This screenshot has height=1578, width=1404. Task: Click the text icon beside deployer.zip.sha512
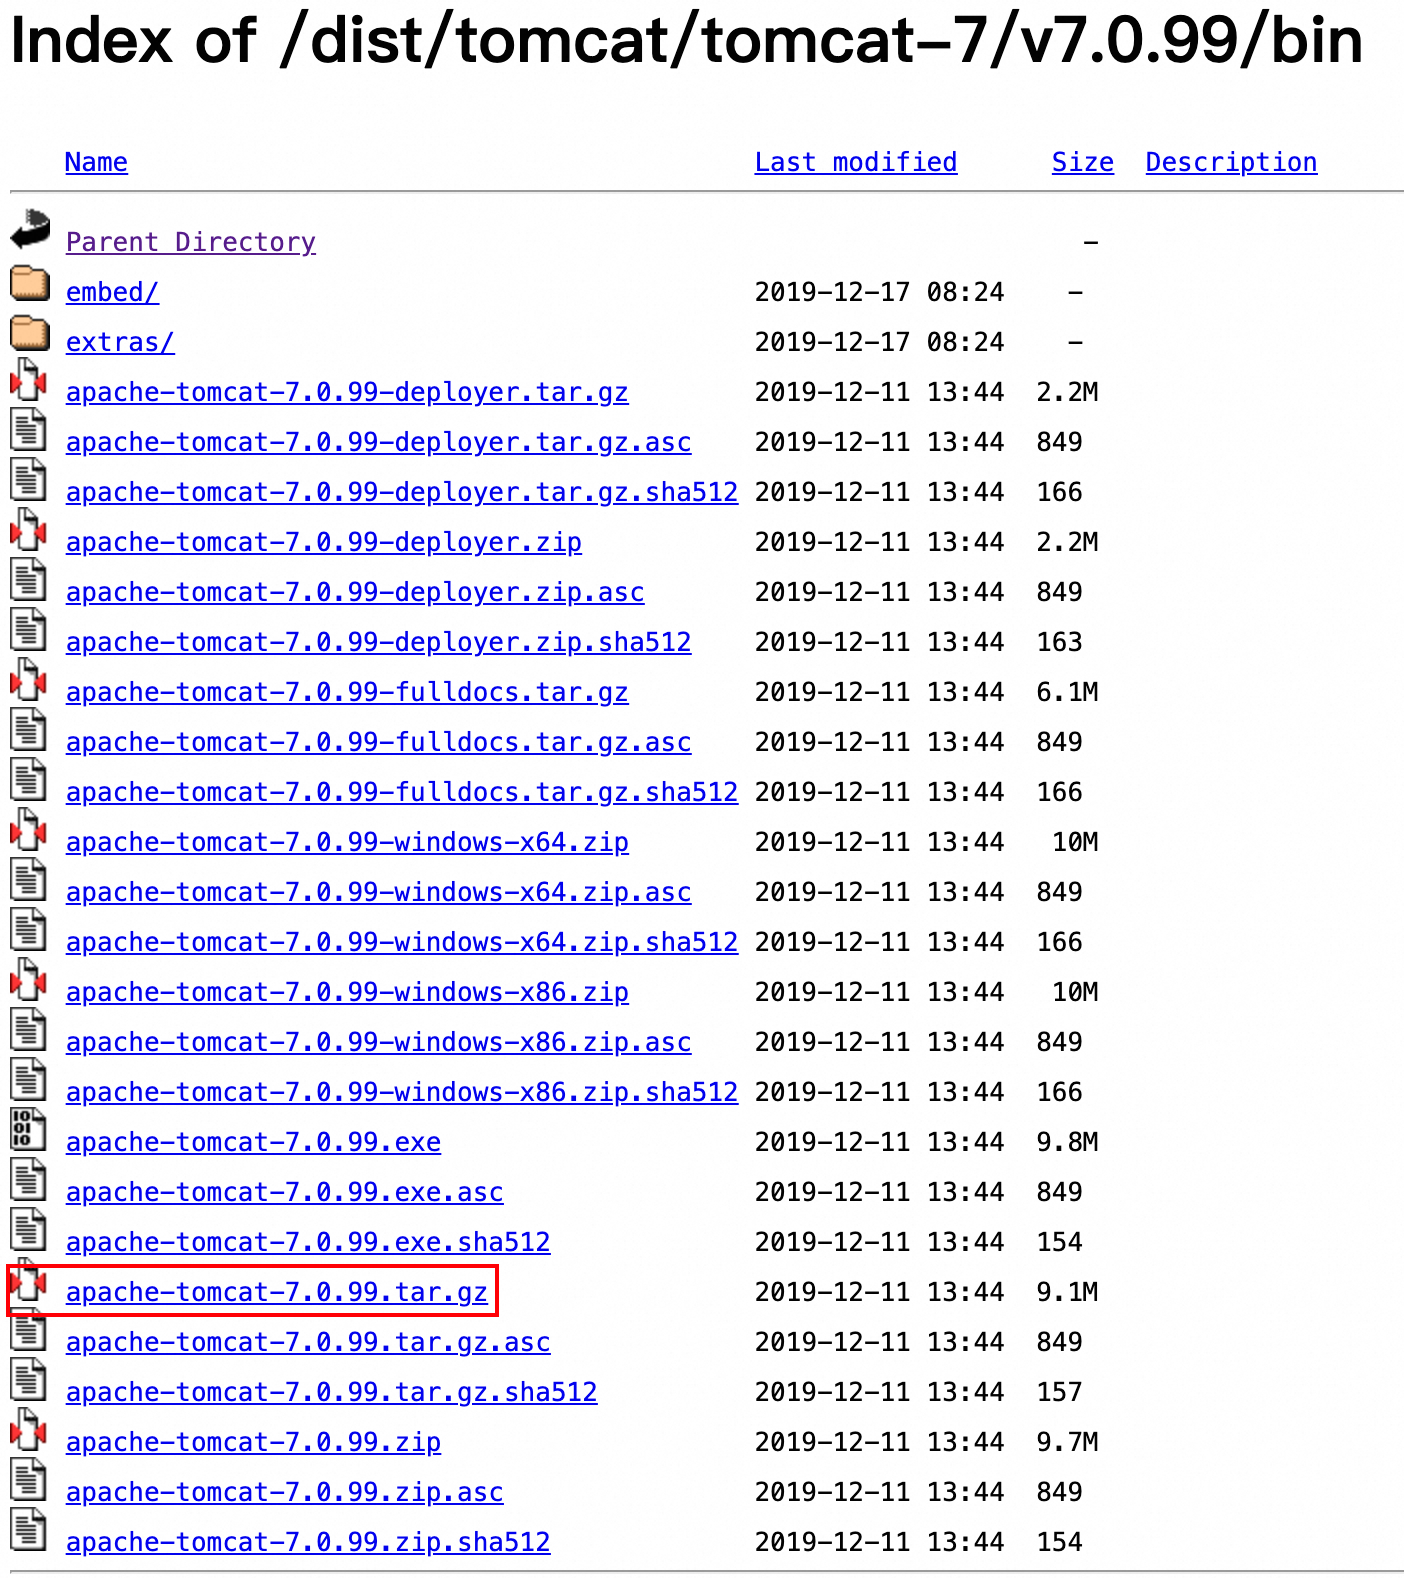point(29,630)
